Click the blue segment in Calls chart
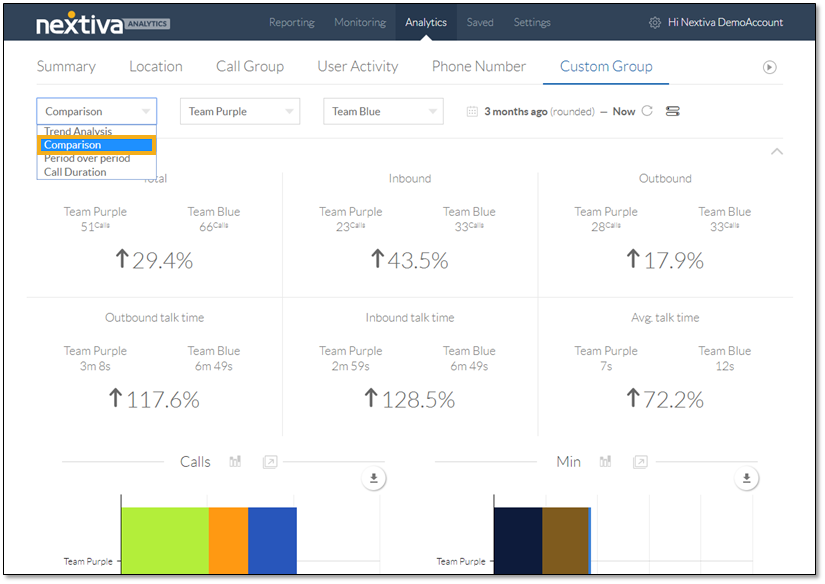Screen dimensions: 825x584 pyautogui.click(x=273, y=540)
